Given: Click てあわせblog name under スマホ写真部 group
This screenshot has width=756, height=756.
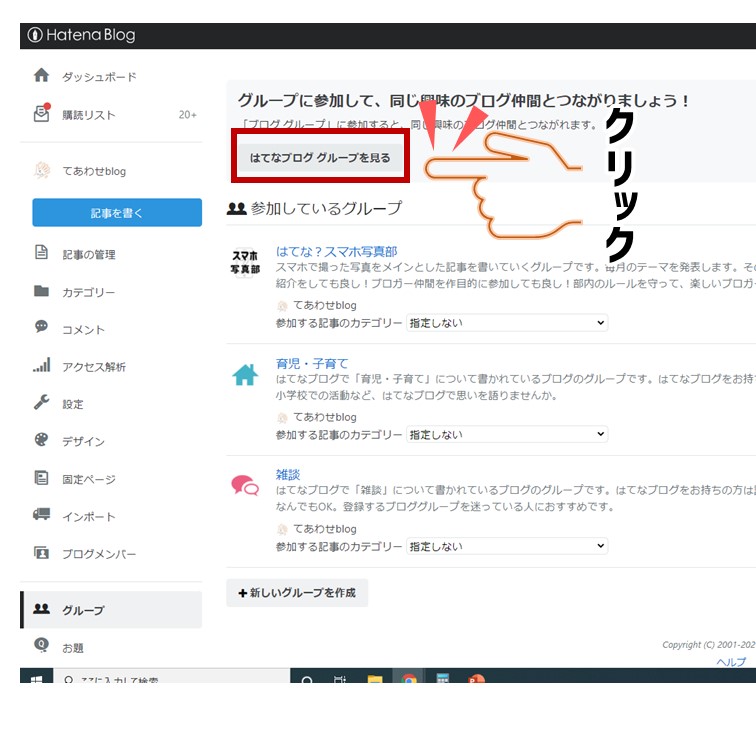Looking at the screenshot, I should click(x=325, y=305).
